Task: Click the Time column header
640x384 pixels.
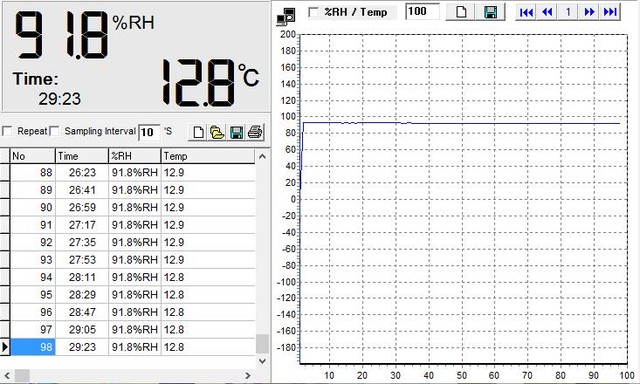Action: (82, 156)
